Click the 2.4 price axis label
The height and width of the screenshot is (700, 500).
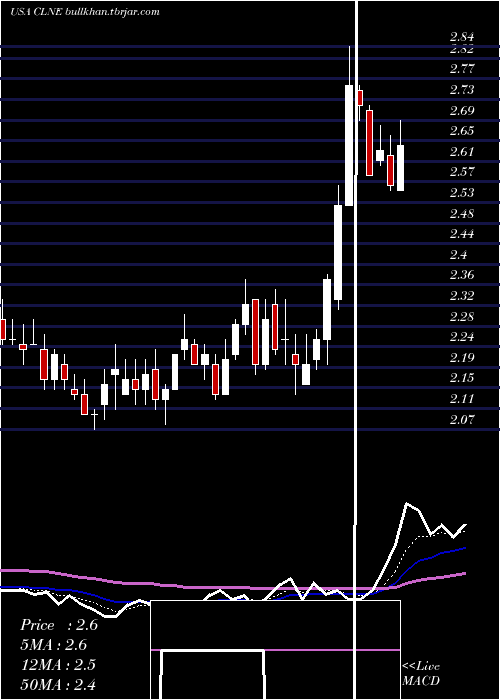(458, 254)
